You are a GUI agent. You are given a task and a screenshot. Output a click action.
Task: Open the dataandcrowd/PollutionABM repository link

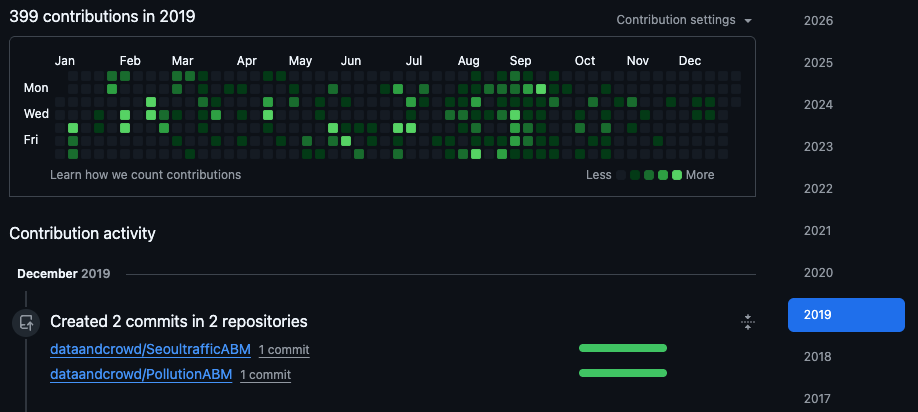(141, 374)
